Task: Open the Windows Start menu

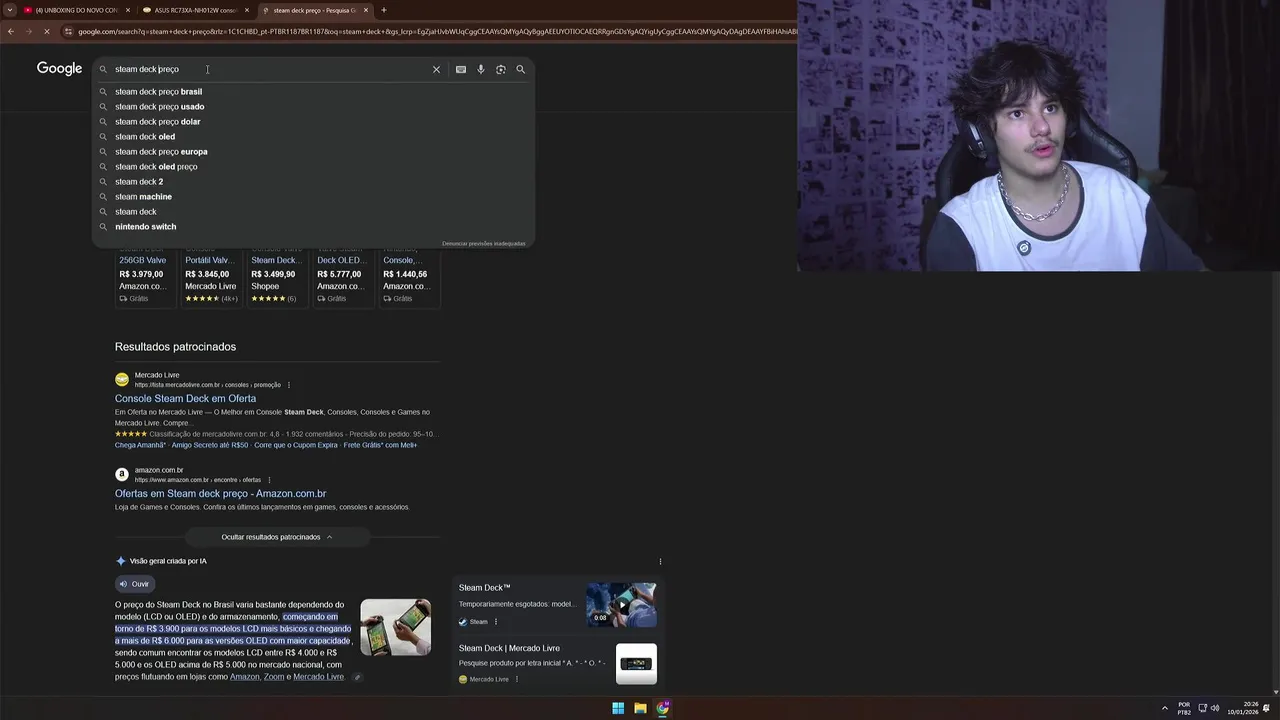Action: pyautogui.click(x=618, y=708)
